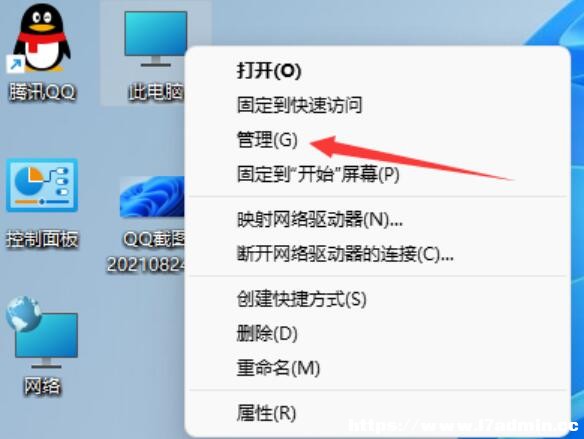Click 管理(G) in the context menu
The height and width of the screenshot is (439, 584).
[x=267, y=140]
